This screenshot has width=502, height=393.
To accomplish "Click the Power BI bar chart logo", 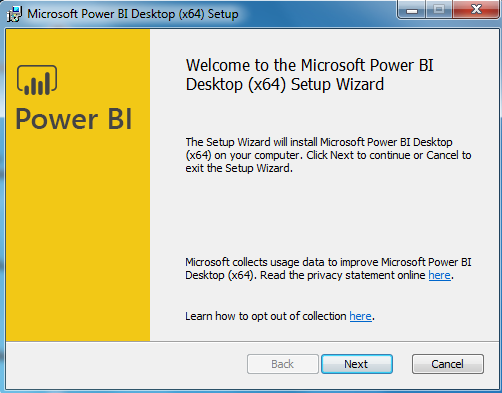I will tap(37, 80).
